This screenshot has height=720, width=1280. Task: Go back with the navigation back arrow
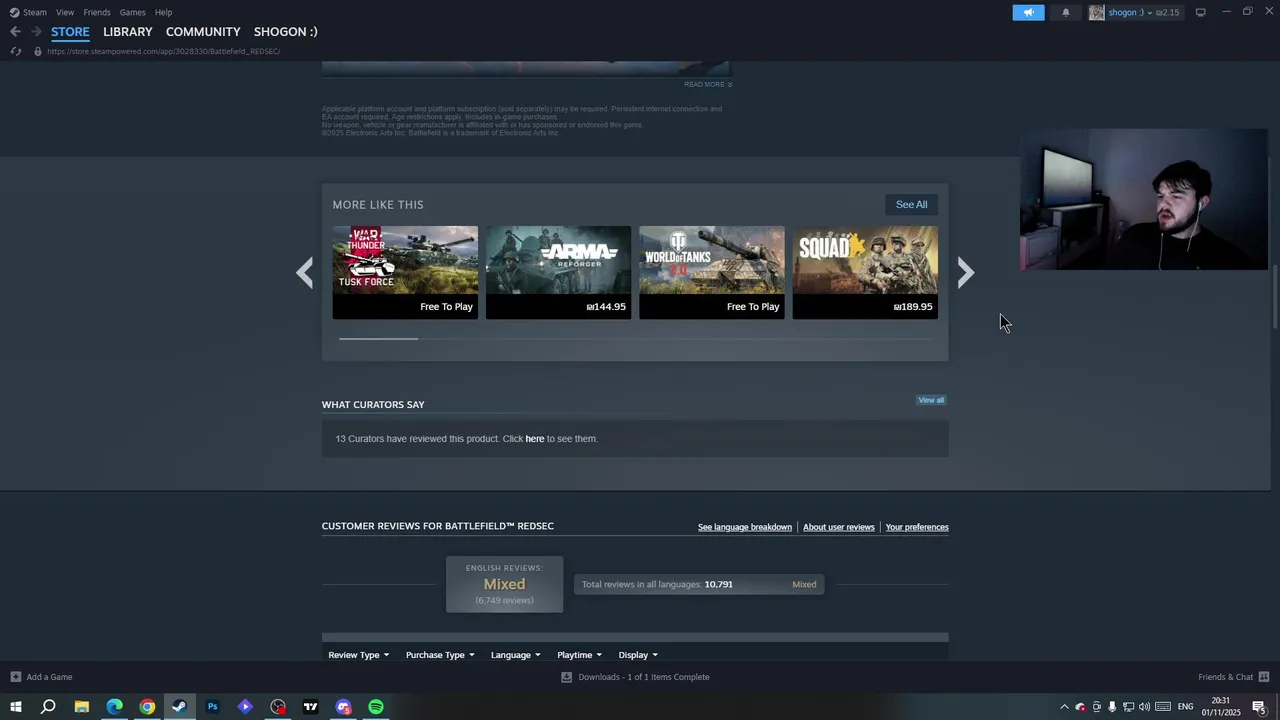coord(15,32)
